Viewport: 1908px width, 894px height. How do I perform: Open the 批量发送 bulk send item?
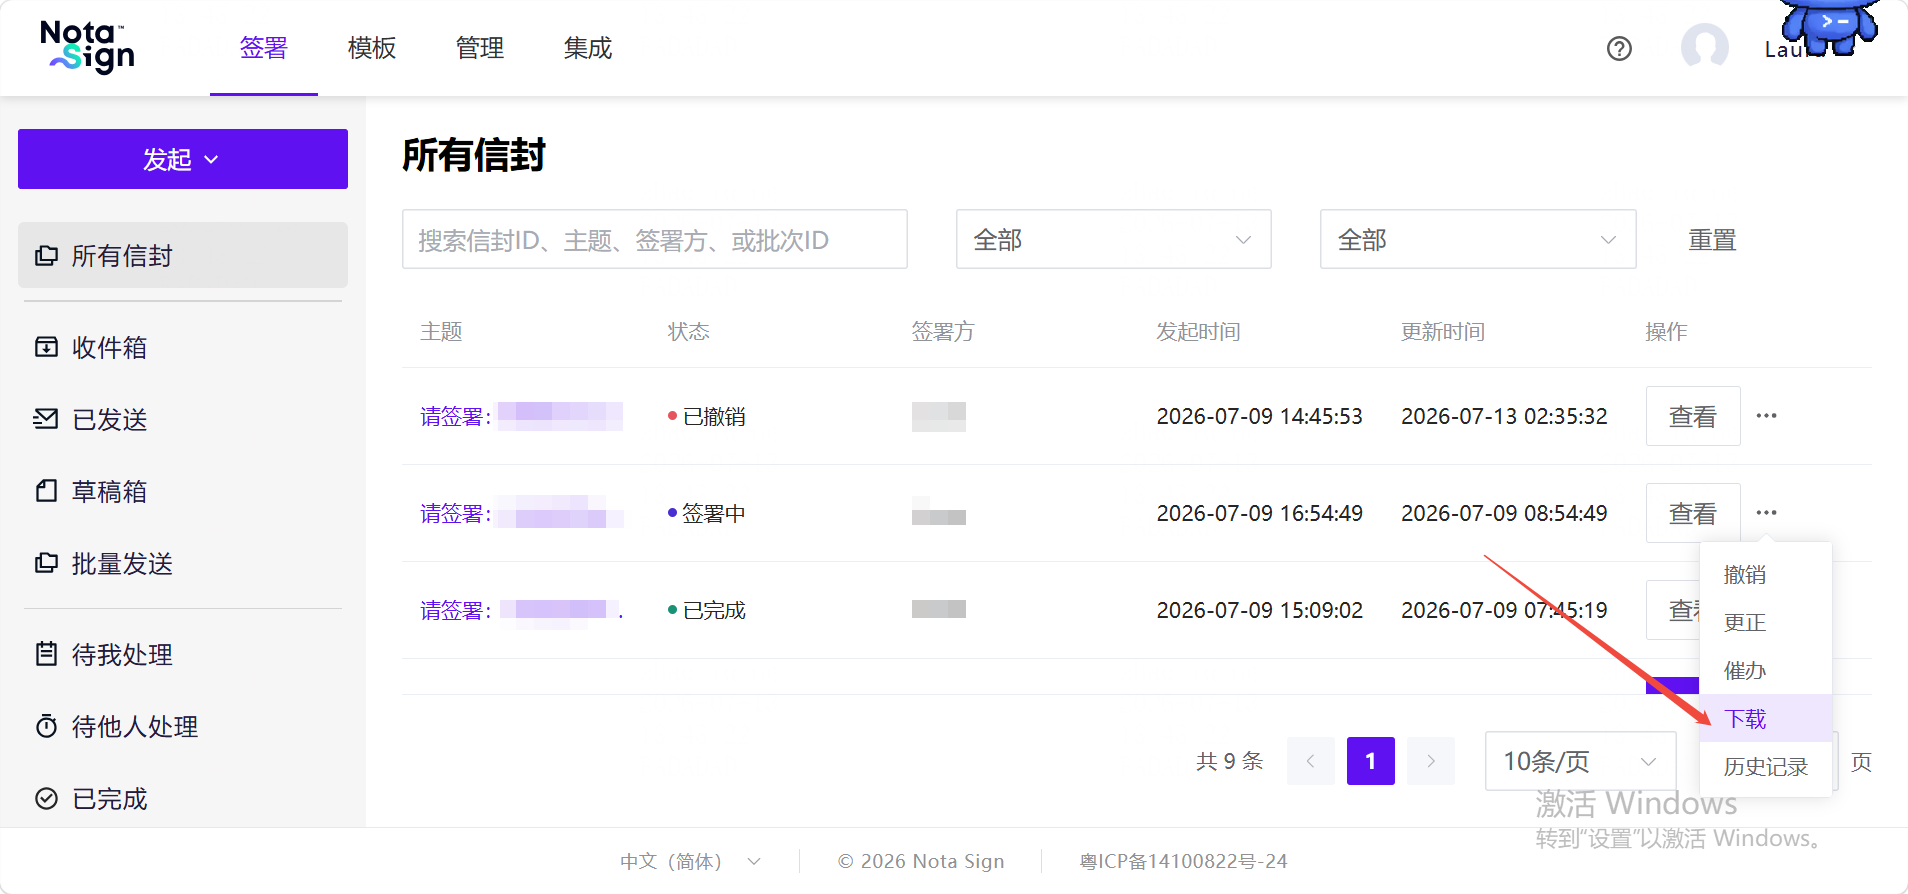click(182, 563)
